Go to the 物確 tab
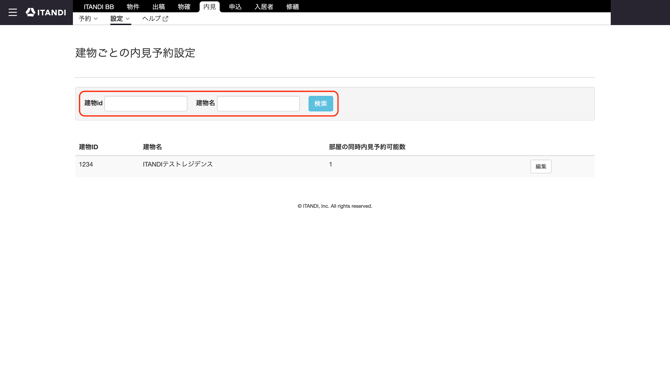Screen dimensions: 670x380 click(x=184, y=7)
